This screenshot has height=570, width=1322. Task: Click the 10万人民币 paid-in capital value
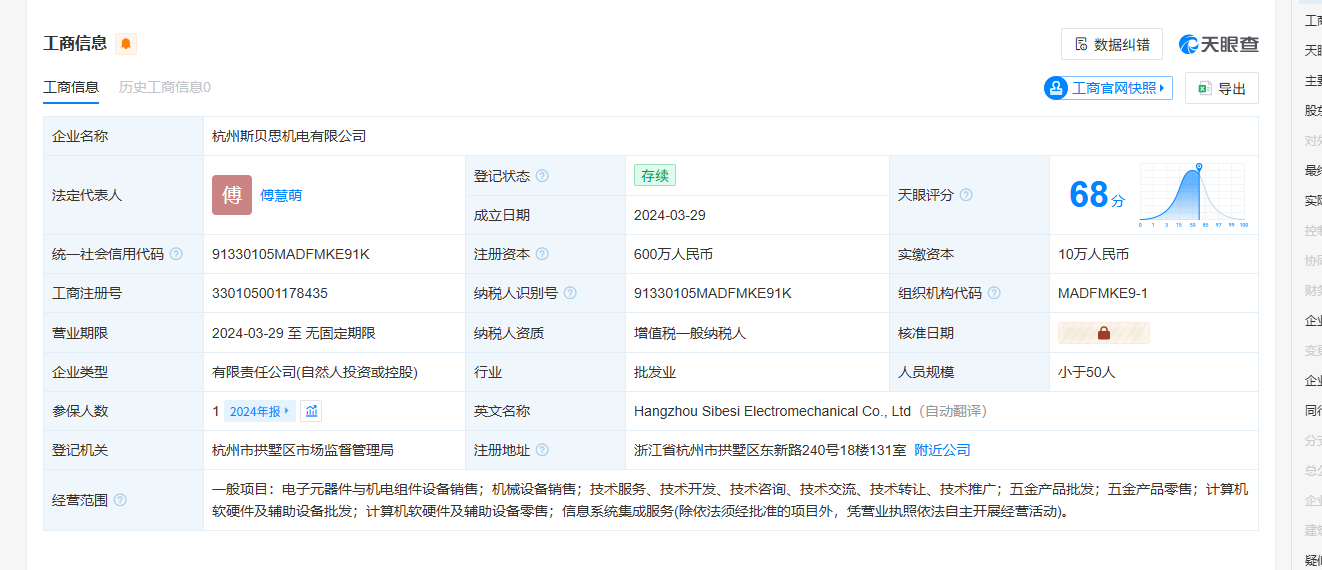click(x=1093, y=254)
